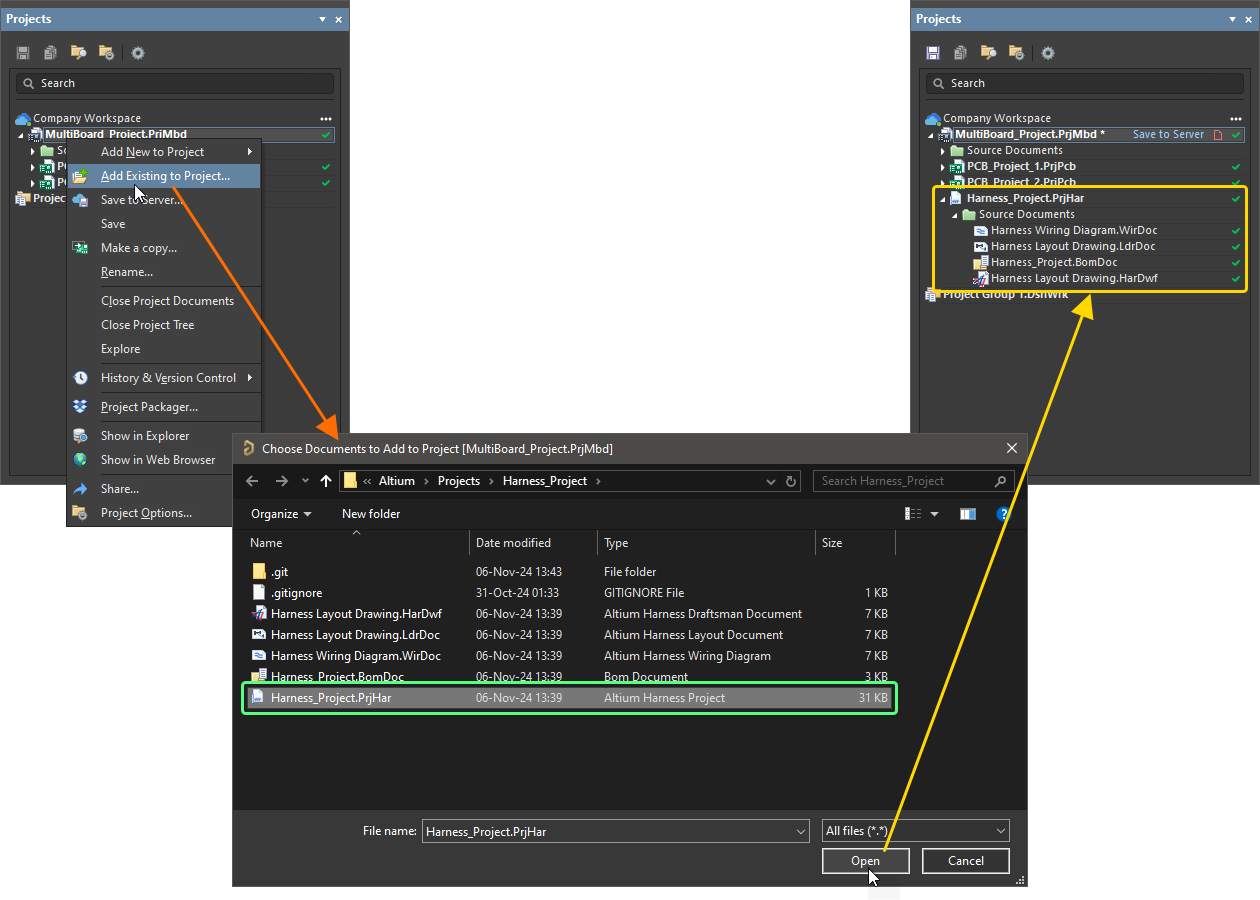
Task: Go forward in the file dialog
Action: tap(282, 481)
